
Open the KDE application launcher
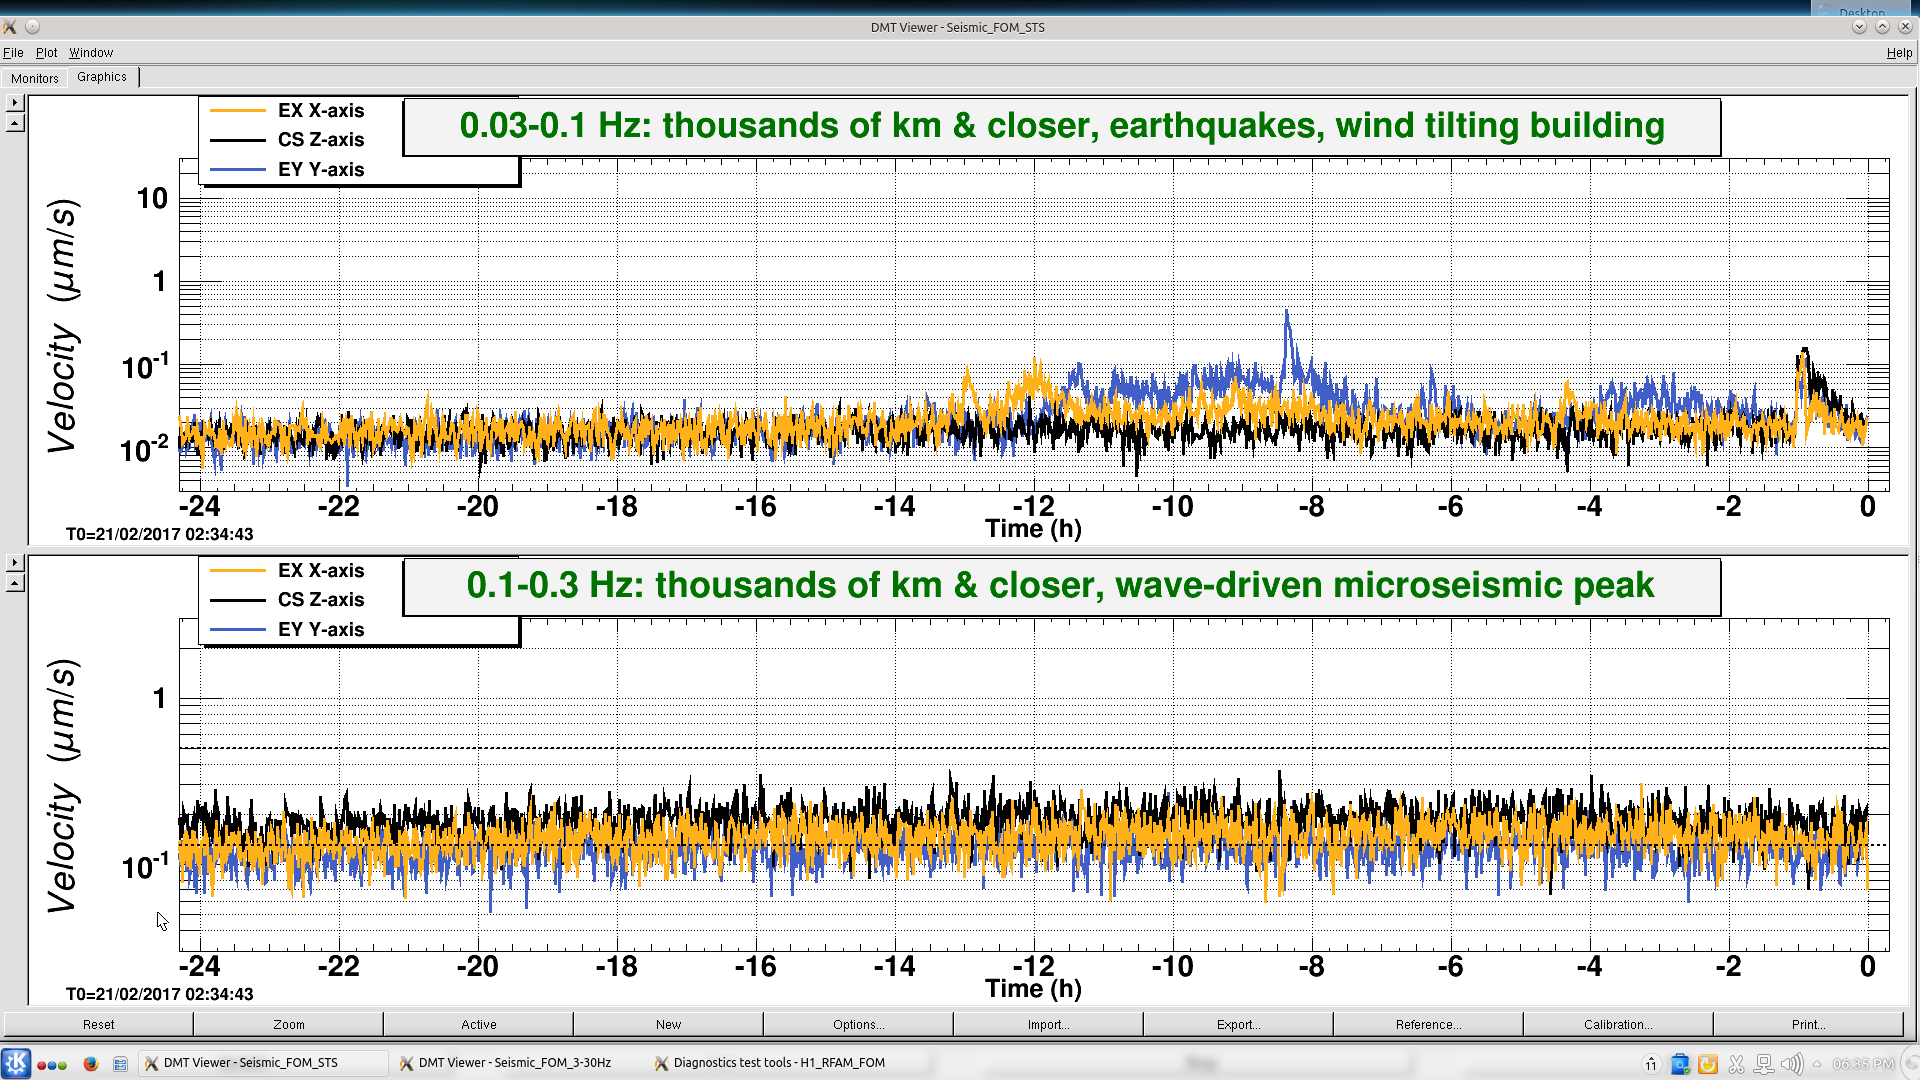pyautogui.click(x=16, y=1063)
